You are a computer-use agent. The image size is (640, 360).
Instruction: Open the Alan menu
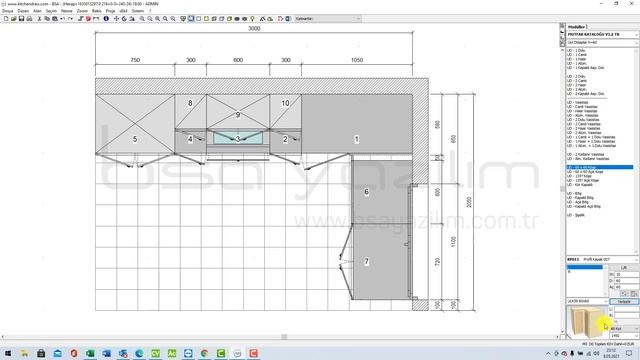[x=37, y=11]
